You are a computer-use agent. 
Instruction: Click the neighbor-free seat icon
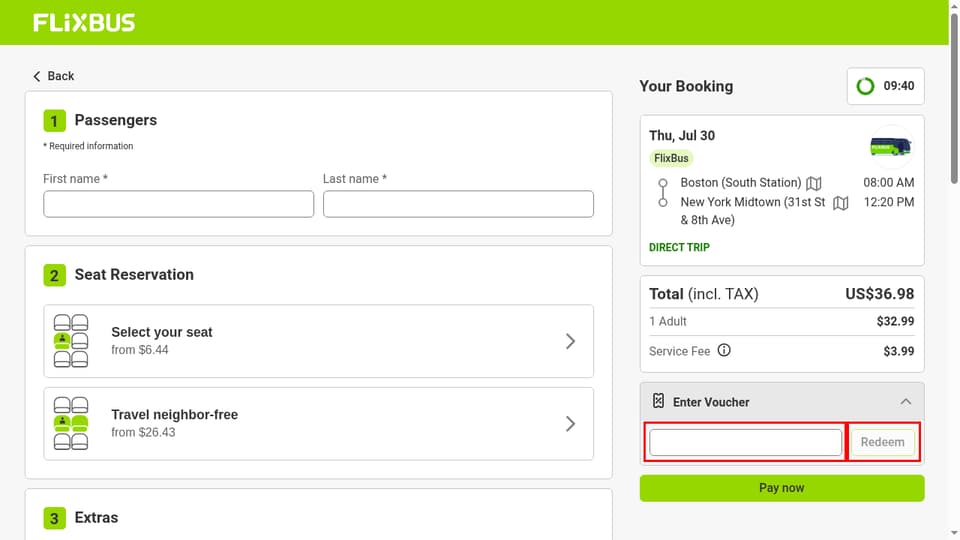click(71, 424)
